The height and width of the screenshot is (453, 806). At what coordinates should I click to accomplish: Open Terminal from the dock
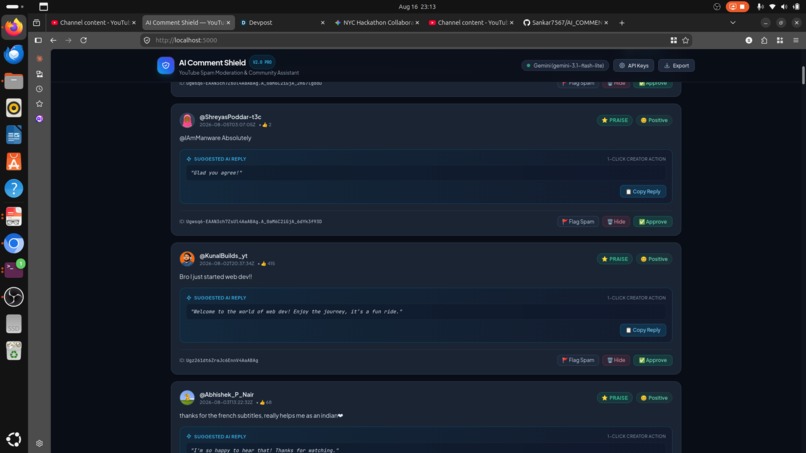click(x=14, y=270)
